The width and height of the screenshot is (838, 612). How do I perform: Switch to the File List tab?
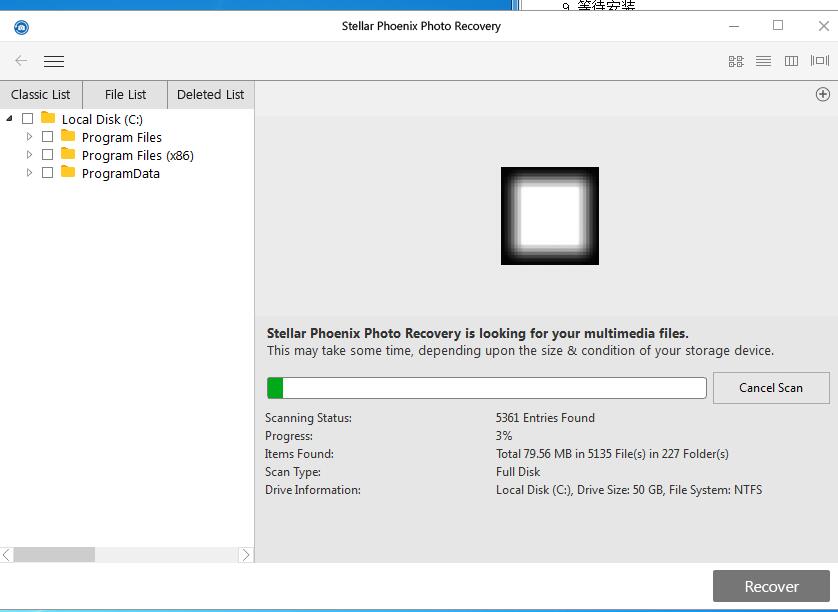tap(124, 94)
